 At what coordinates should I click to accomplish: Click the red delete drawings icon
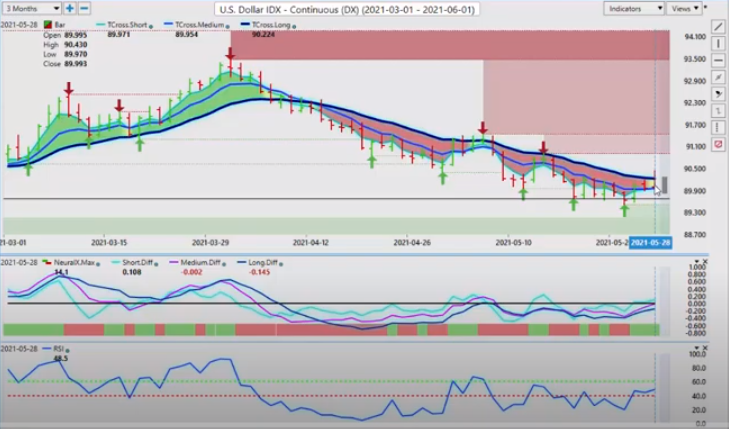point(719,145)
